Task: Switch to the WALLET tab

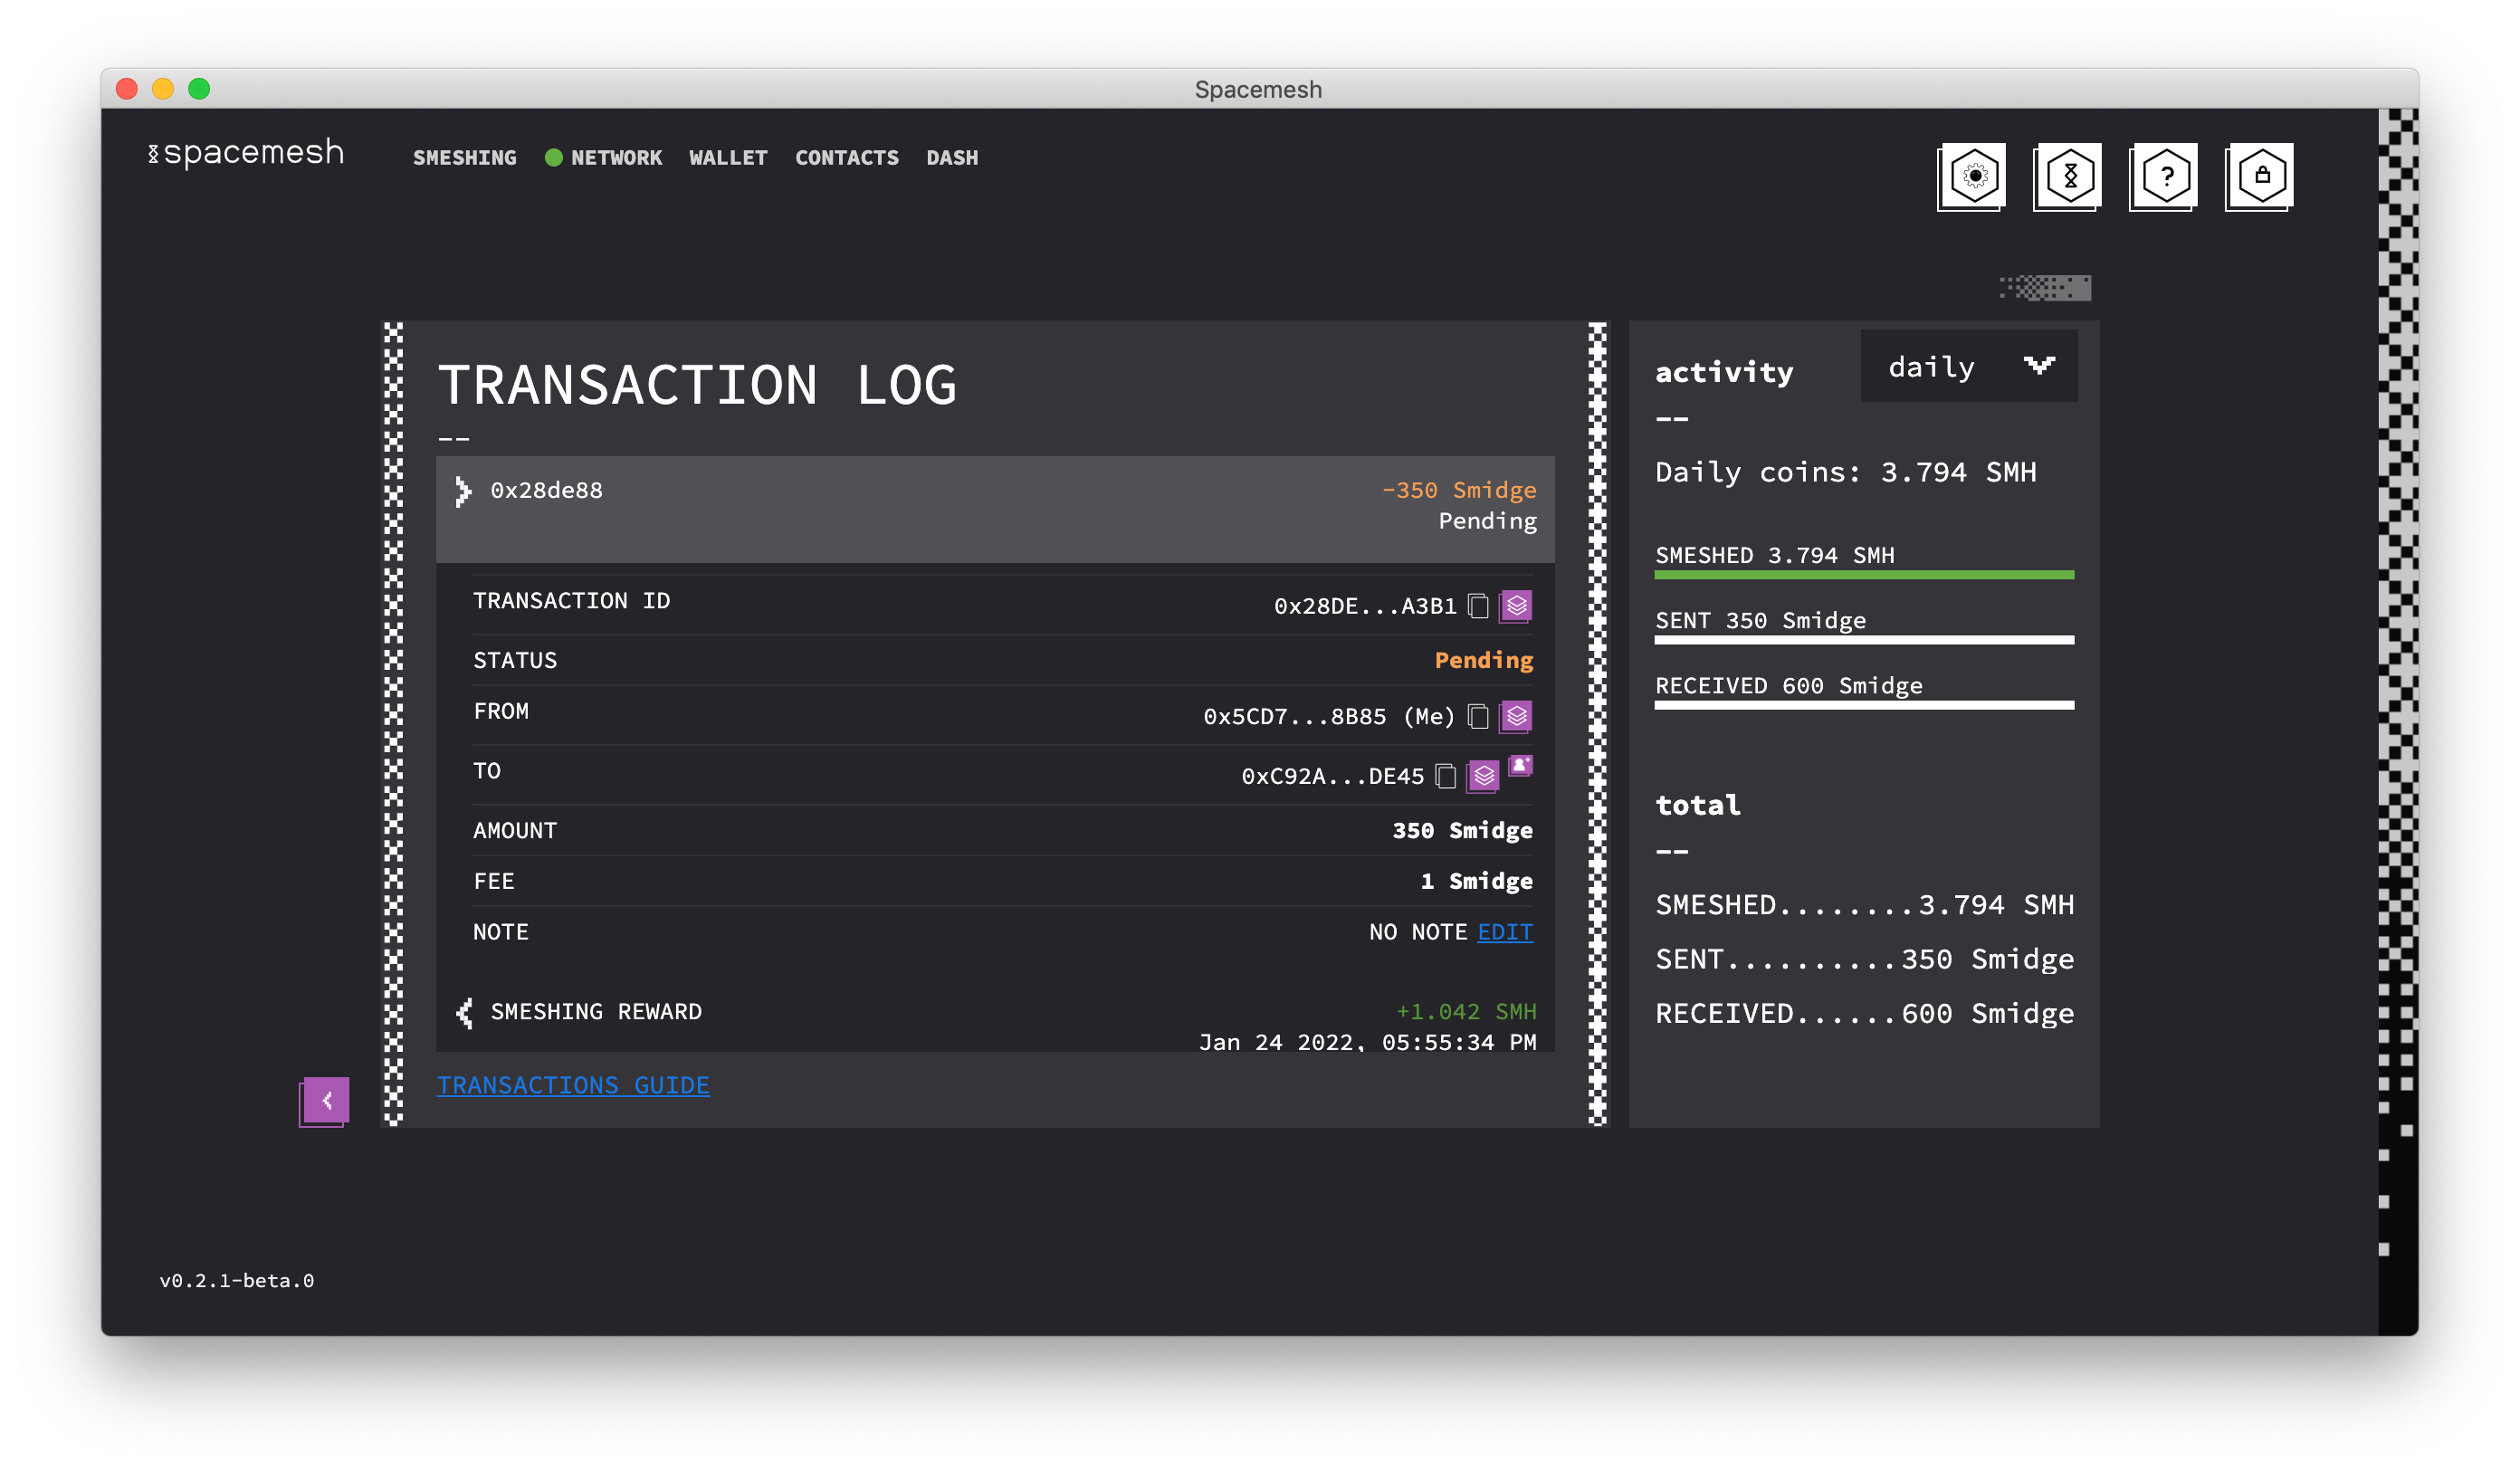Action: coord(728,158)
